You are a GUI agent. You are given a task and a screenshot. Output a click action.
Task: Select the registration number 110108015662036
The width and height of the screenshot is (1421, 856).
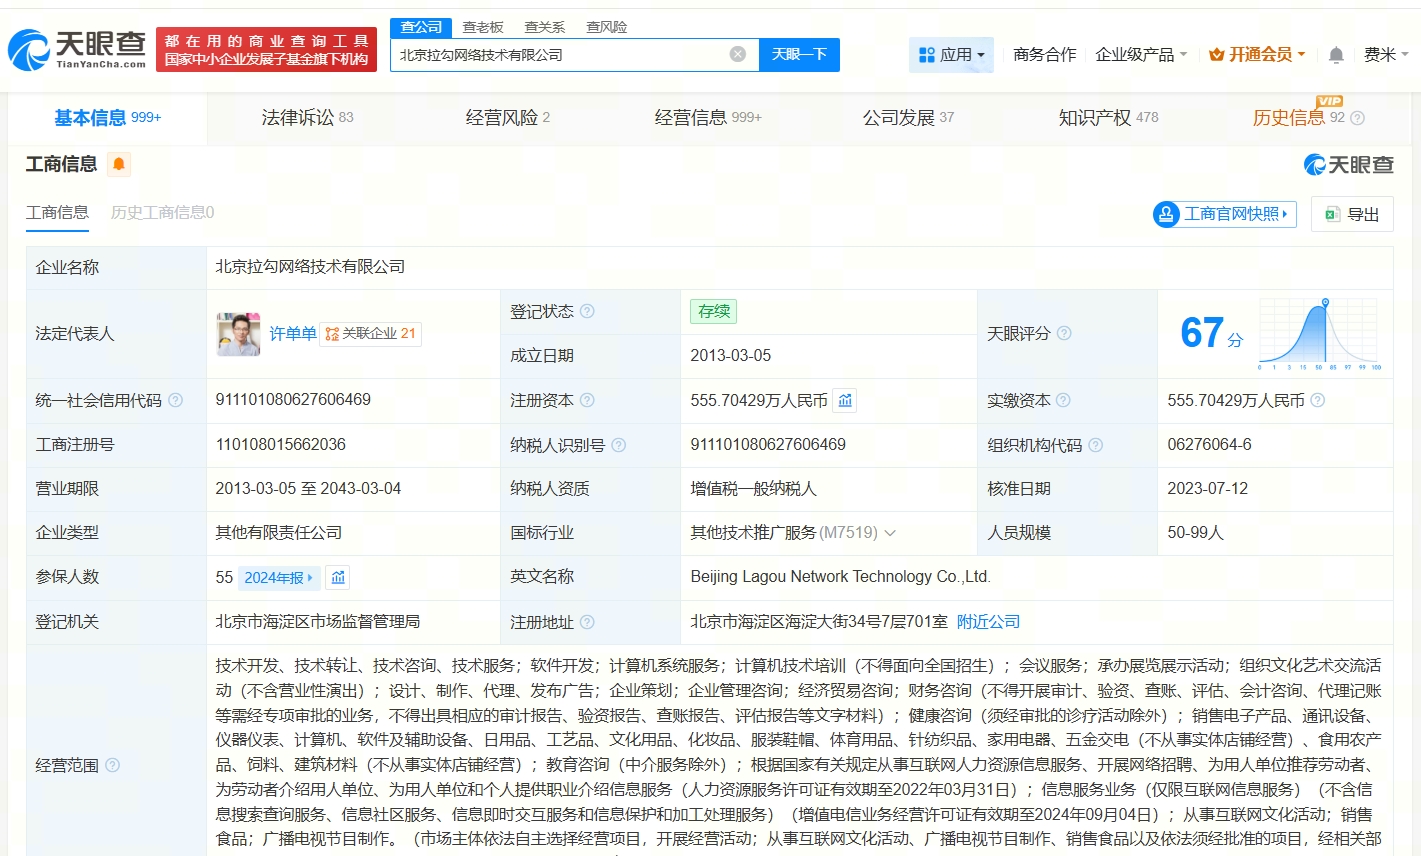point(281,444)
